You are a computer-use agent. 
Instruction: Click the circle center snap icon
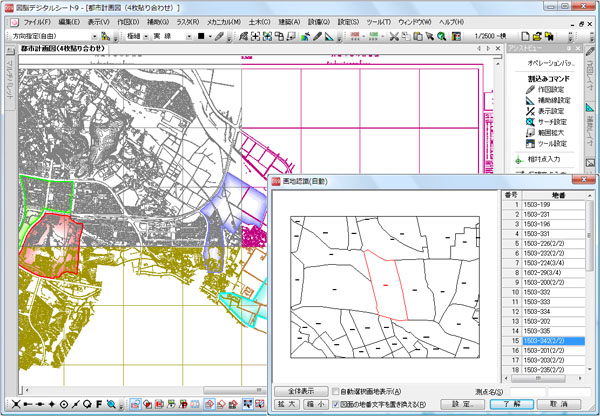coord(63,405)
